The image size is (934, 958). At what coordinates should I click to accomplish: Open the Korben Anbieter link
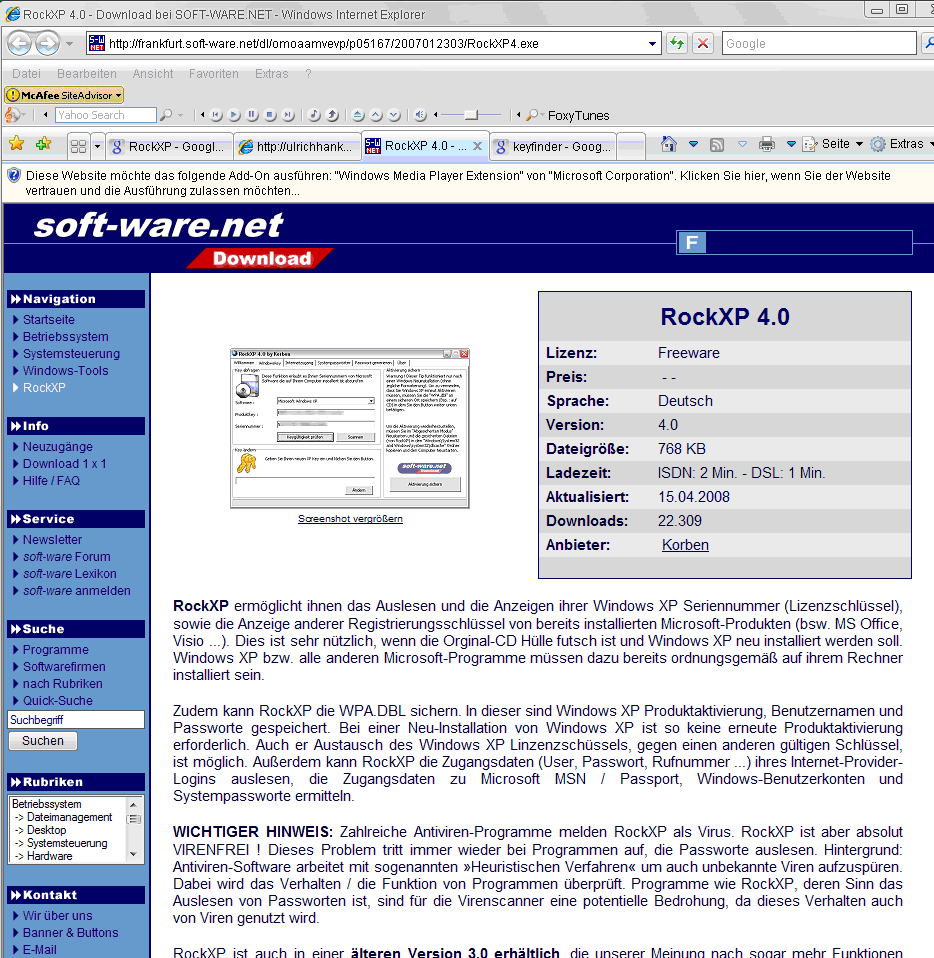[x=685, y=545]
